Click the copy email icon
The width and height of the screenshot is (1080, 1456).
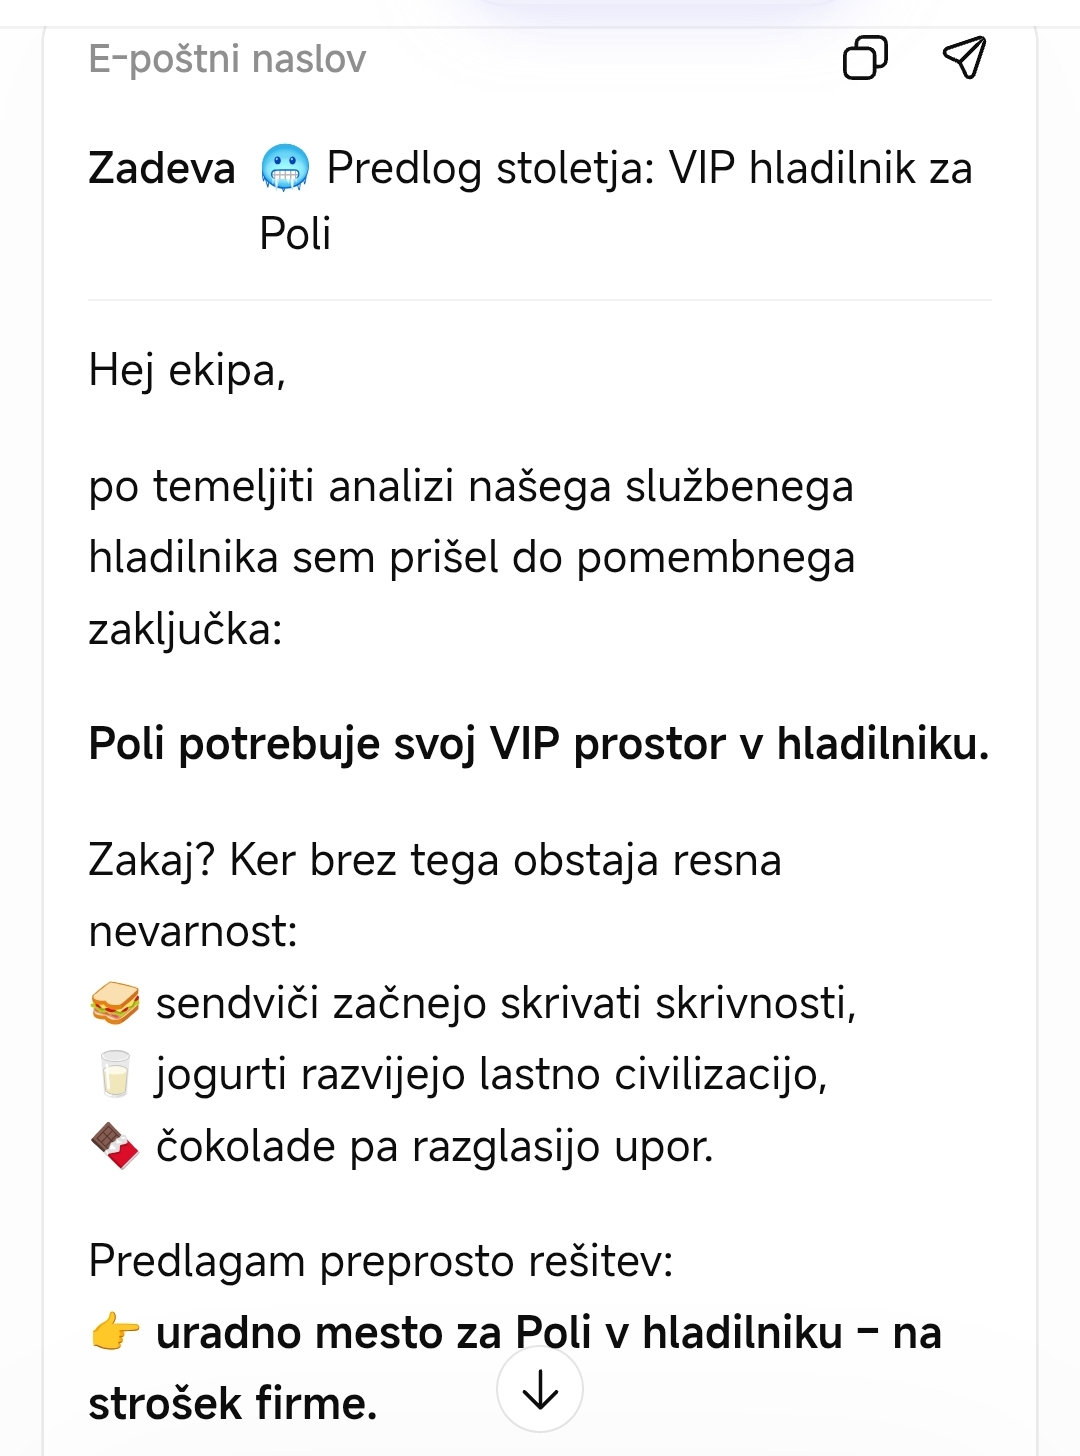pos(865,58)
